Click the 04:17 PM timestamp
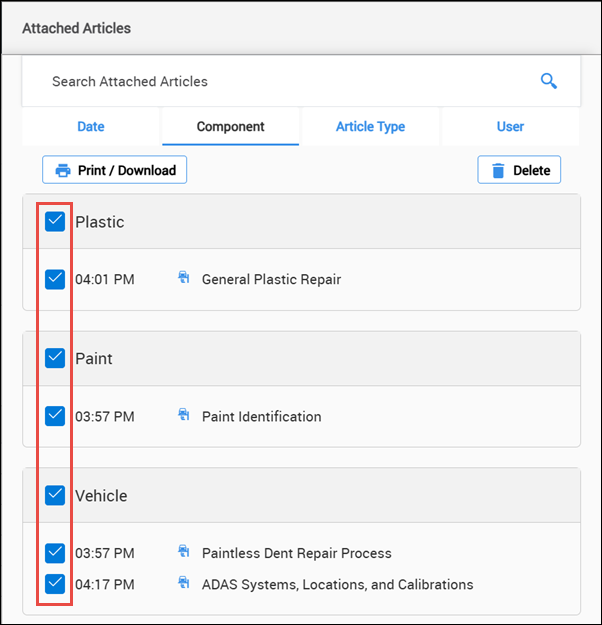This screenshot has width=602, height=625. [x=105, y=584]
